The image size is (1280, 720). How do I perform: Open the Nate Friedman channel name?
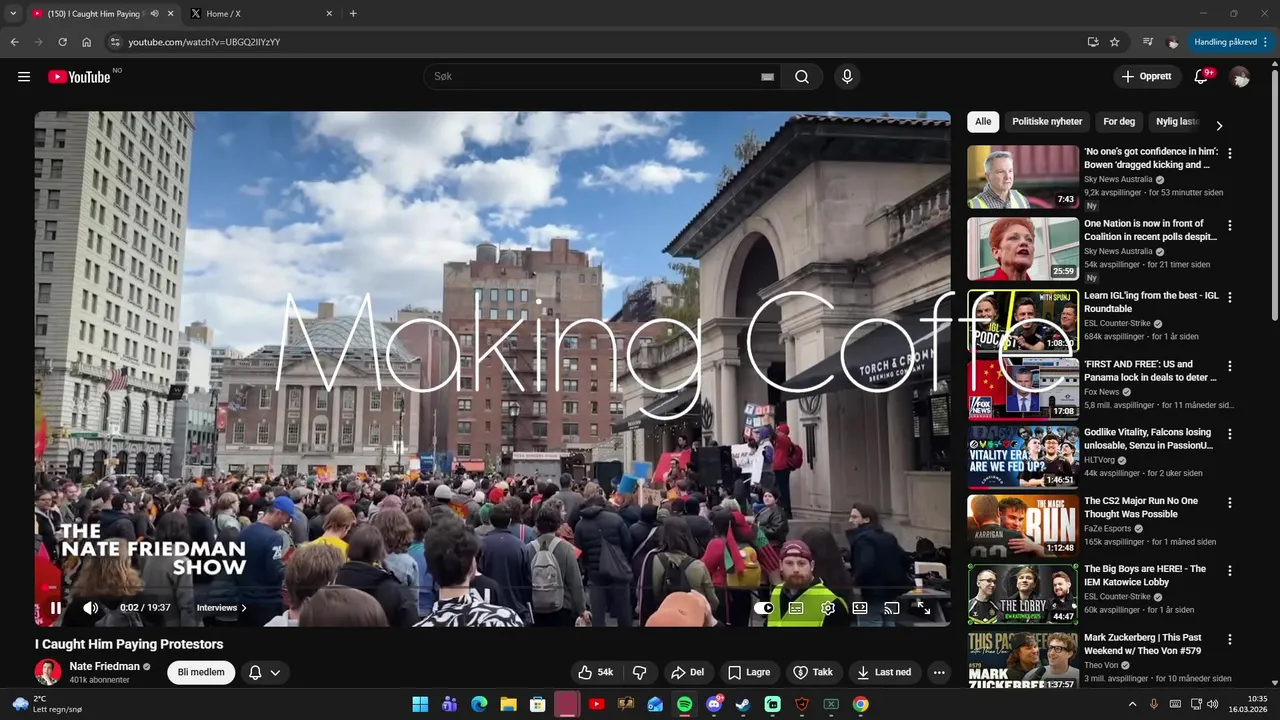tap(105, 666)
